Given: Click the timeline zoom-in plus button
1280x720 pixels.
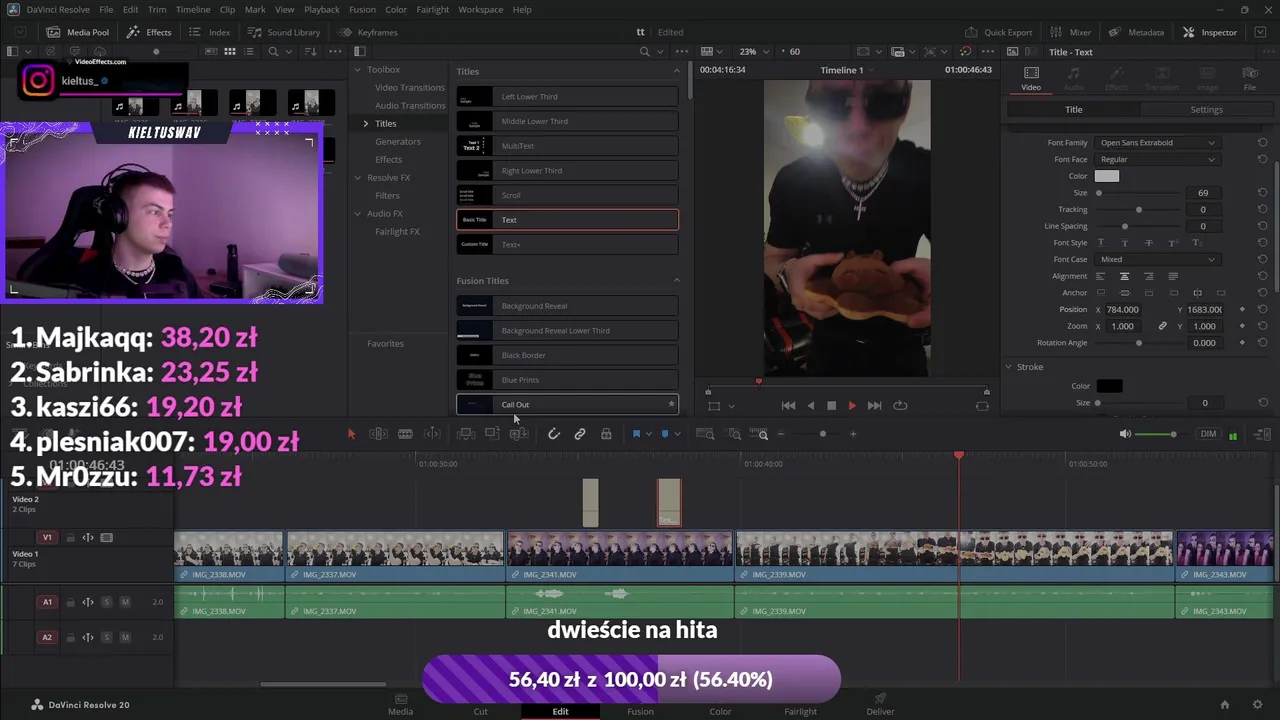Looking at the screenshot, I should pyautogui.click(x=853, y=434).
